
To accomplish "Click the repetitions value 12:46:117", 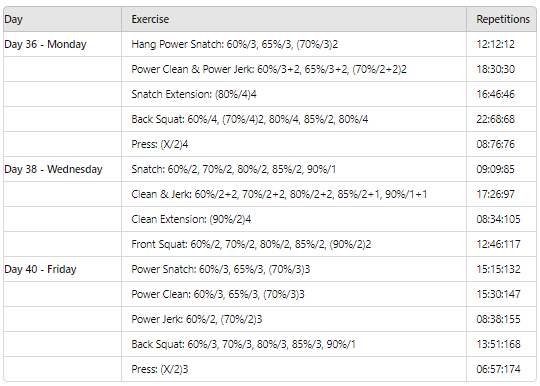I will (498, 244).
